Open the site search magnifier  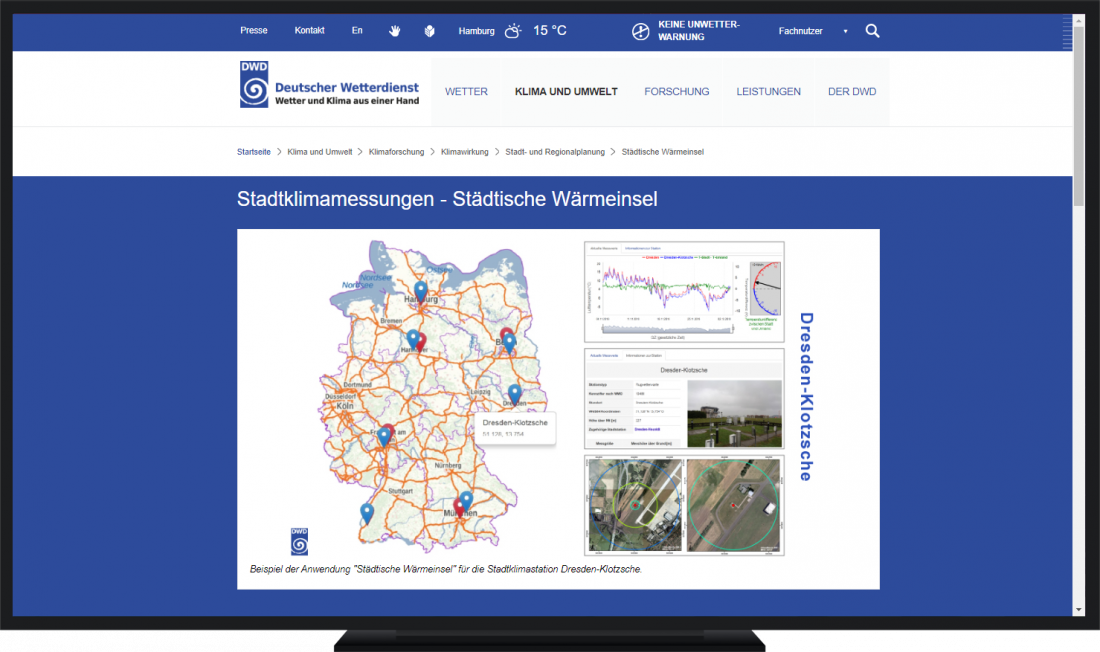(x=872, y=30)
